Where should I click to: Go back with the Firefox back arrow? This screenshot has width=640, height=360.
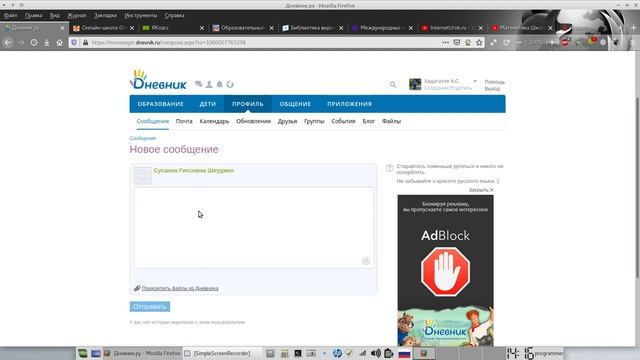8,42
